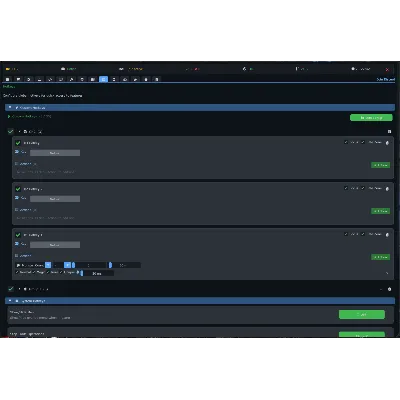
Task: Toggle the large green checkmark of the second group
Action: coord(11,289)
